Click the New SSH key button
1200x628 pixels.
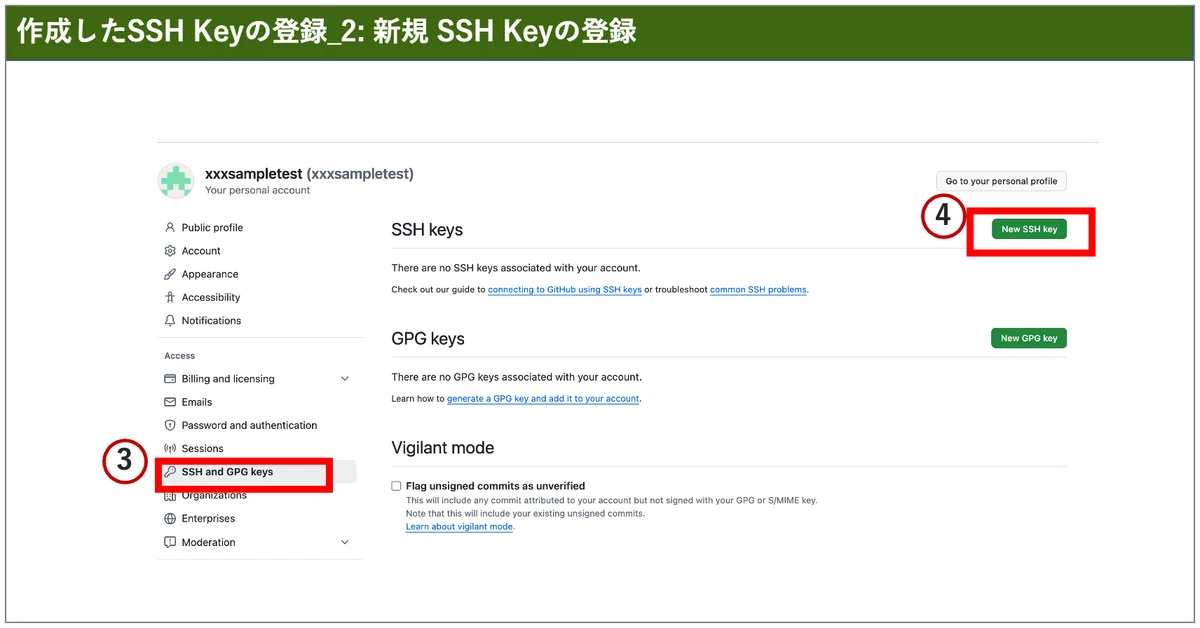(1029, 229)
